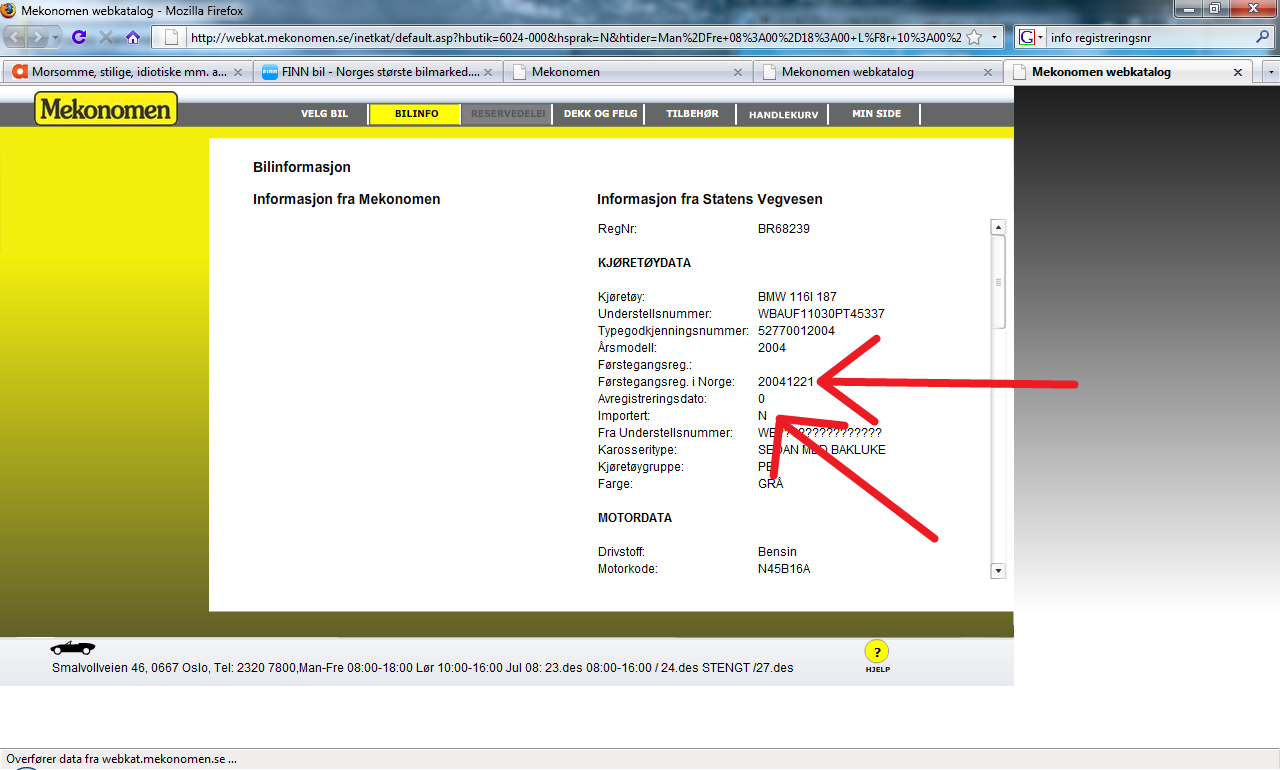Select the engine code N45B16A
The image size is (1280, 770).
point(784,568)
